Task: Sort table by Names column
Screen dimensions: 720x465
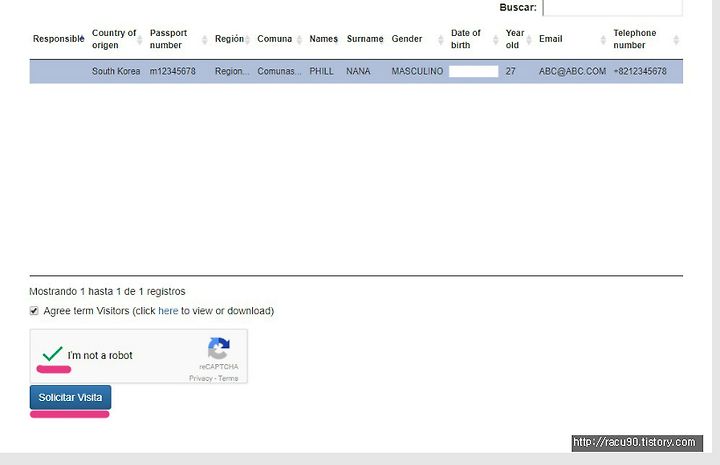Action: [324, 39]
